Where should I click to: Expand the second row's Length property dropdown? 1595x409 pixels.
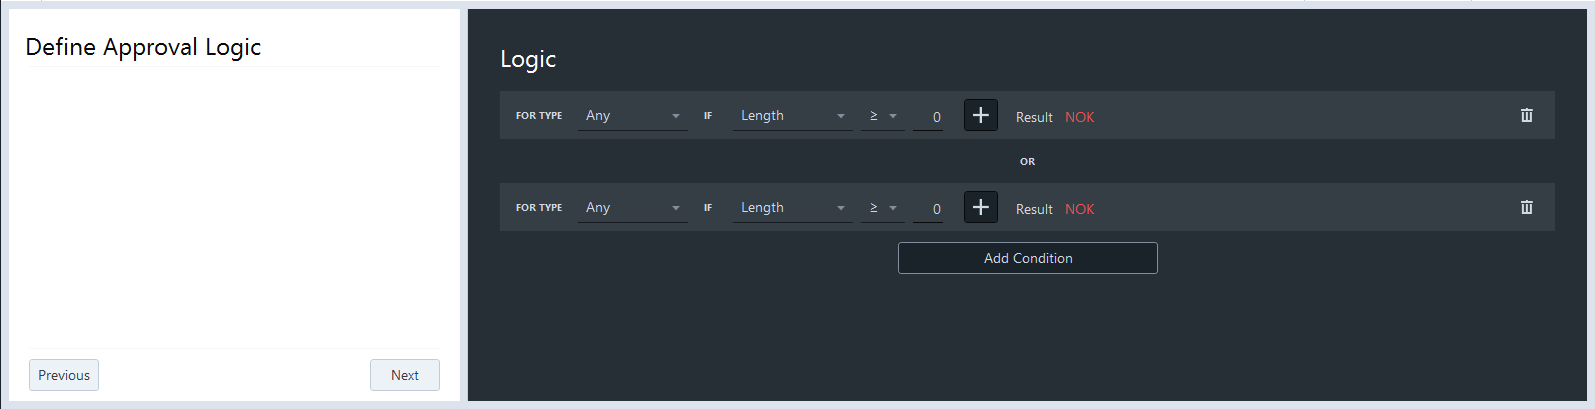pos(792,208)
